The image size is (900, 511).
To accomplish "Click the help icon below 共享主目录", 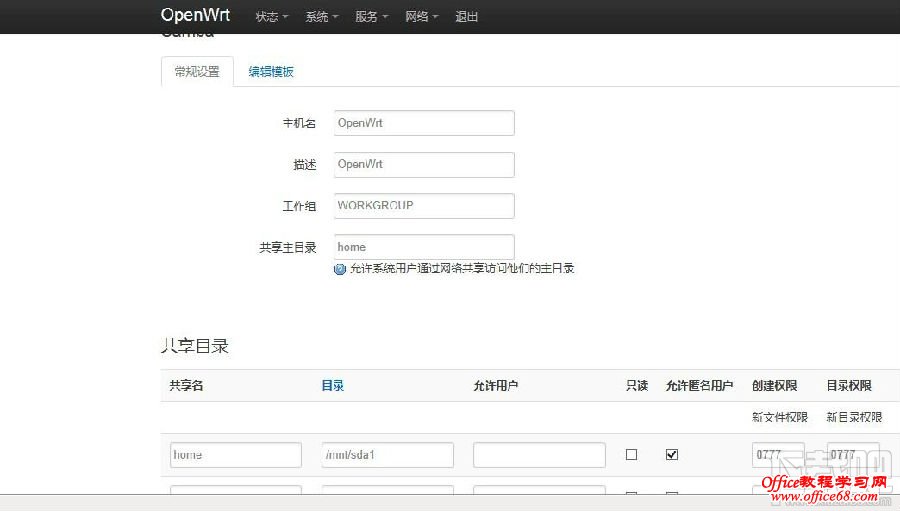I will (340, 269).
